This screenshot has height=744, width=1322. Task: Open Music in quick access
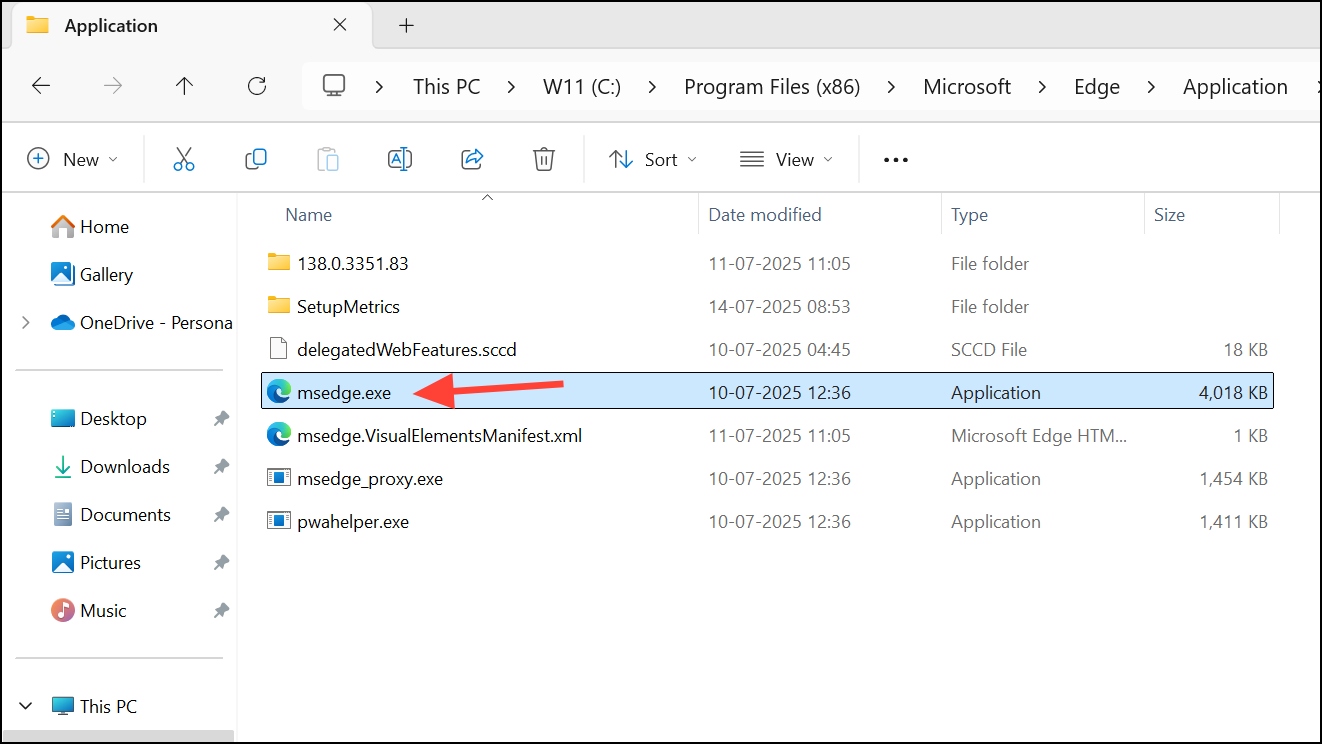click(89, 611)
